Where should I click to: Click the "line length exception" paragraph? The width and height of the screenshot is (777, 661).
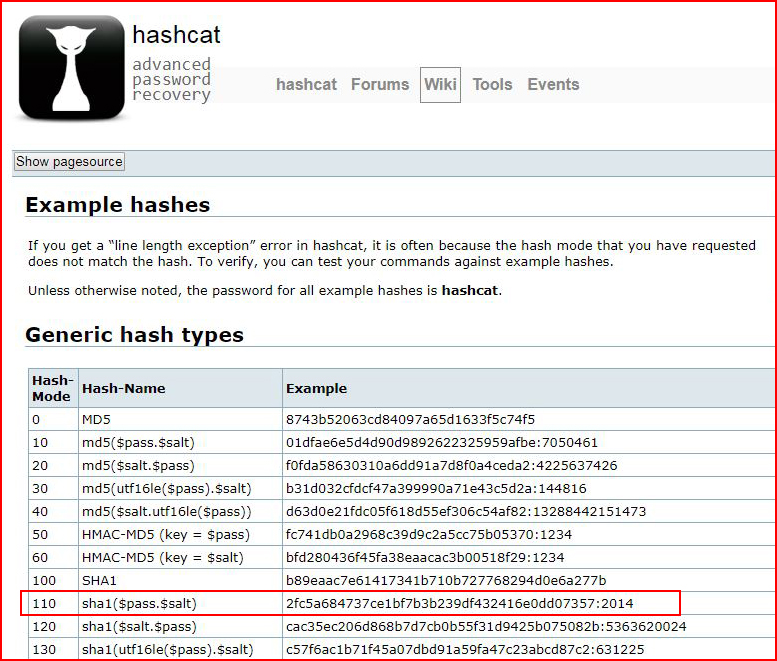(x=391, y=253)
